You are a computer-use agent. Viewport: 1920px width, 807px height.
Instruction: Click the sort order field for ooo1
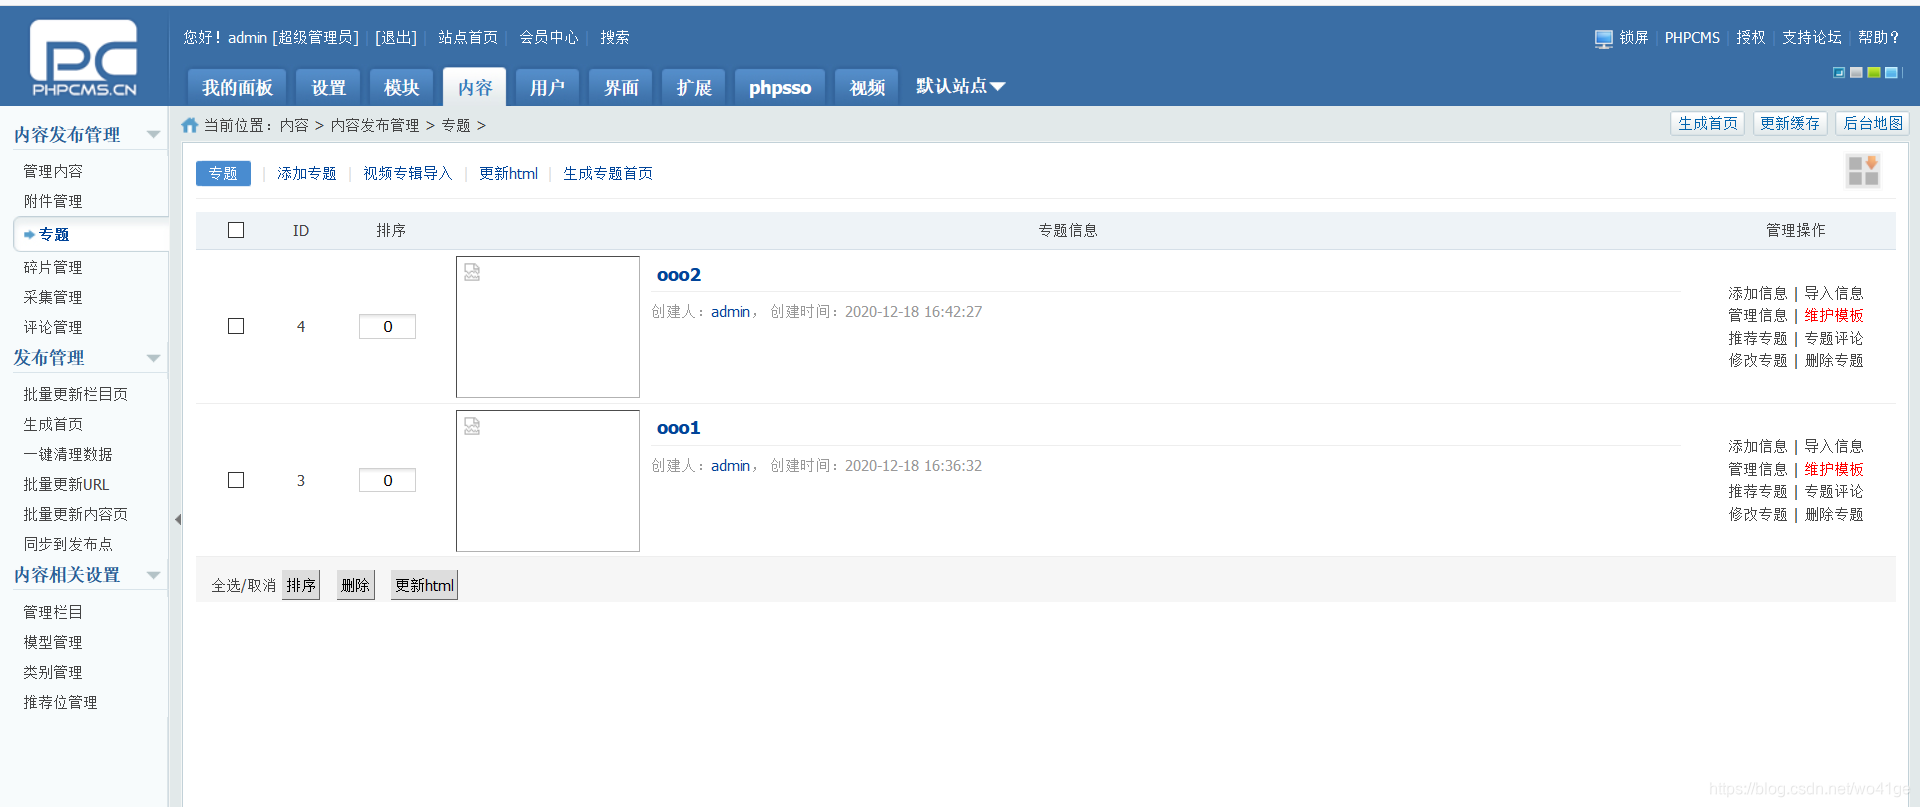click(388, 480)
